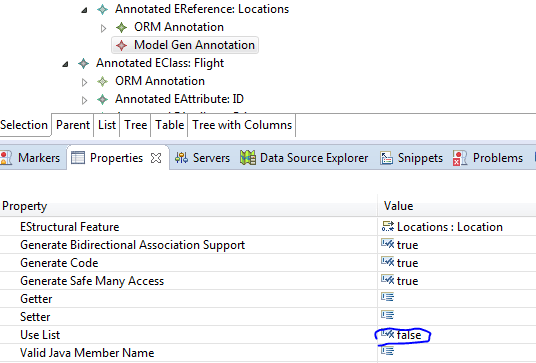Click Annotated EClass Flight diamond icon

click(83, 63)
